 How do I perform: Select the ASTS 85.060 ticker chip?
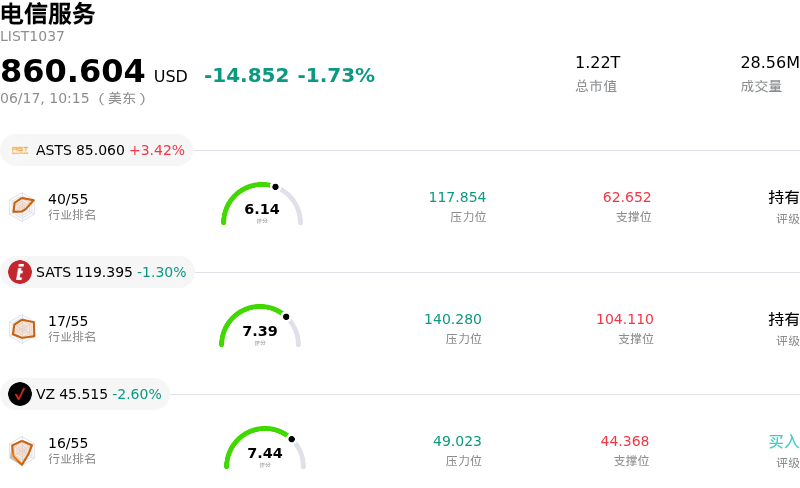(x=96, y=150)
